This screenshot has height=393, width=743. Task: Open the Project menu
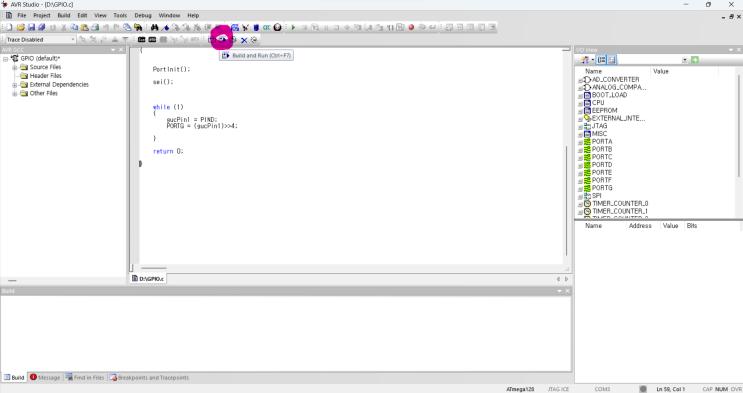pyautogui.click(x=42, y=16)
